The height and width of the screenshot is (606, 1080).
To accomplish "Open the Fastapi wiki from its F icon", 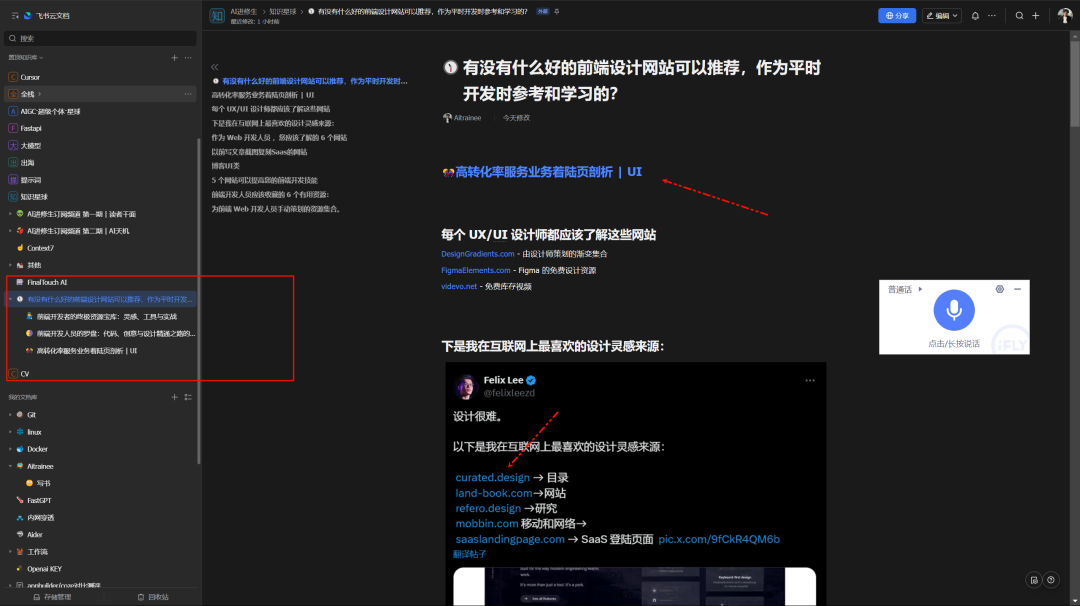I will (x=13, y=128).
